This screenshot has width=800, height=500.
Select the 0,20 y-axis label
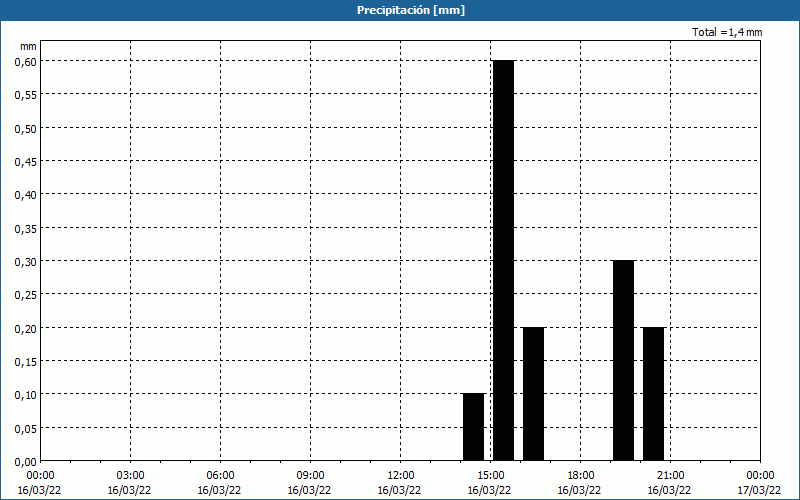pyautogui.click(x=26, y=328)
